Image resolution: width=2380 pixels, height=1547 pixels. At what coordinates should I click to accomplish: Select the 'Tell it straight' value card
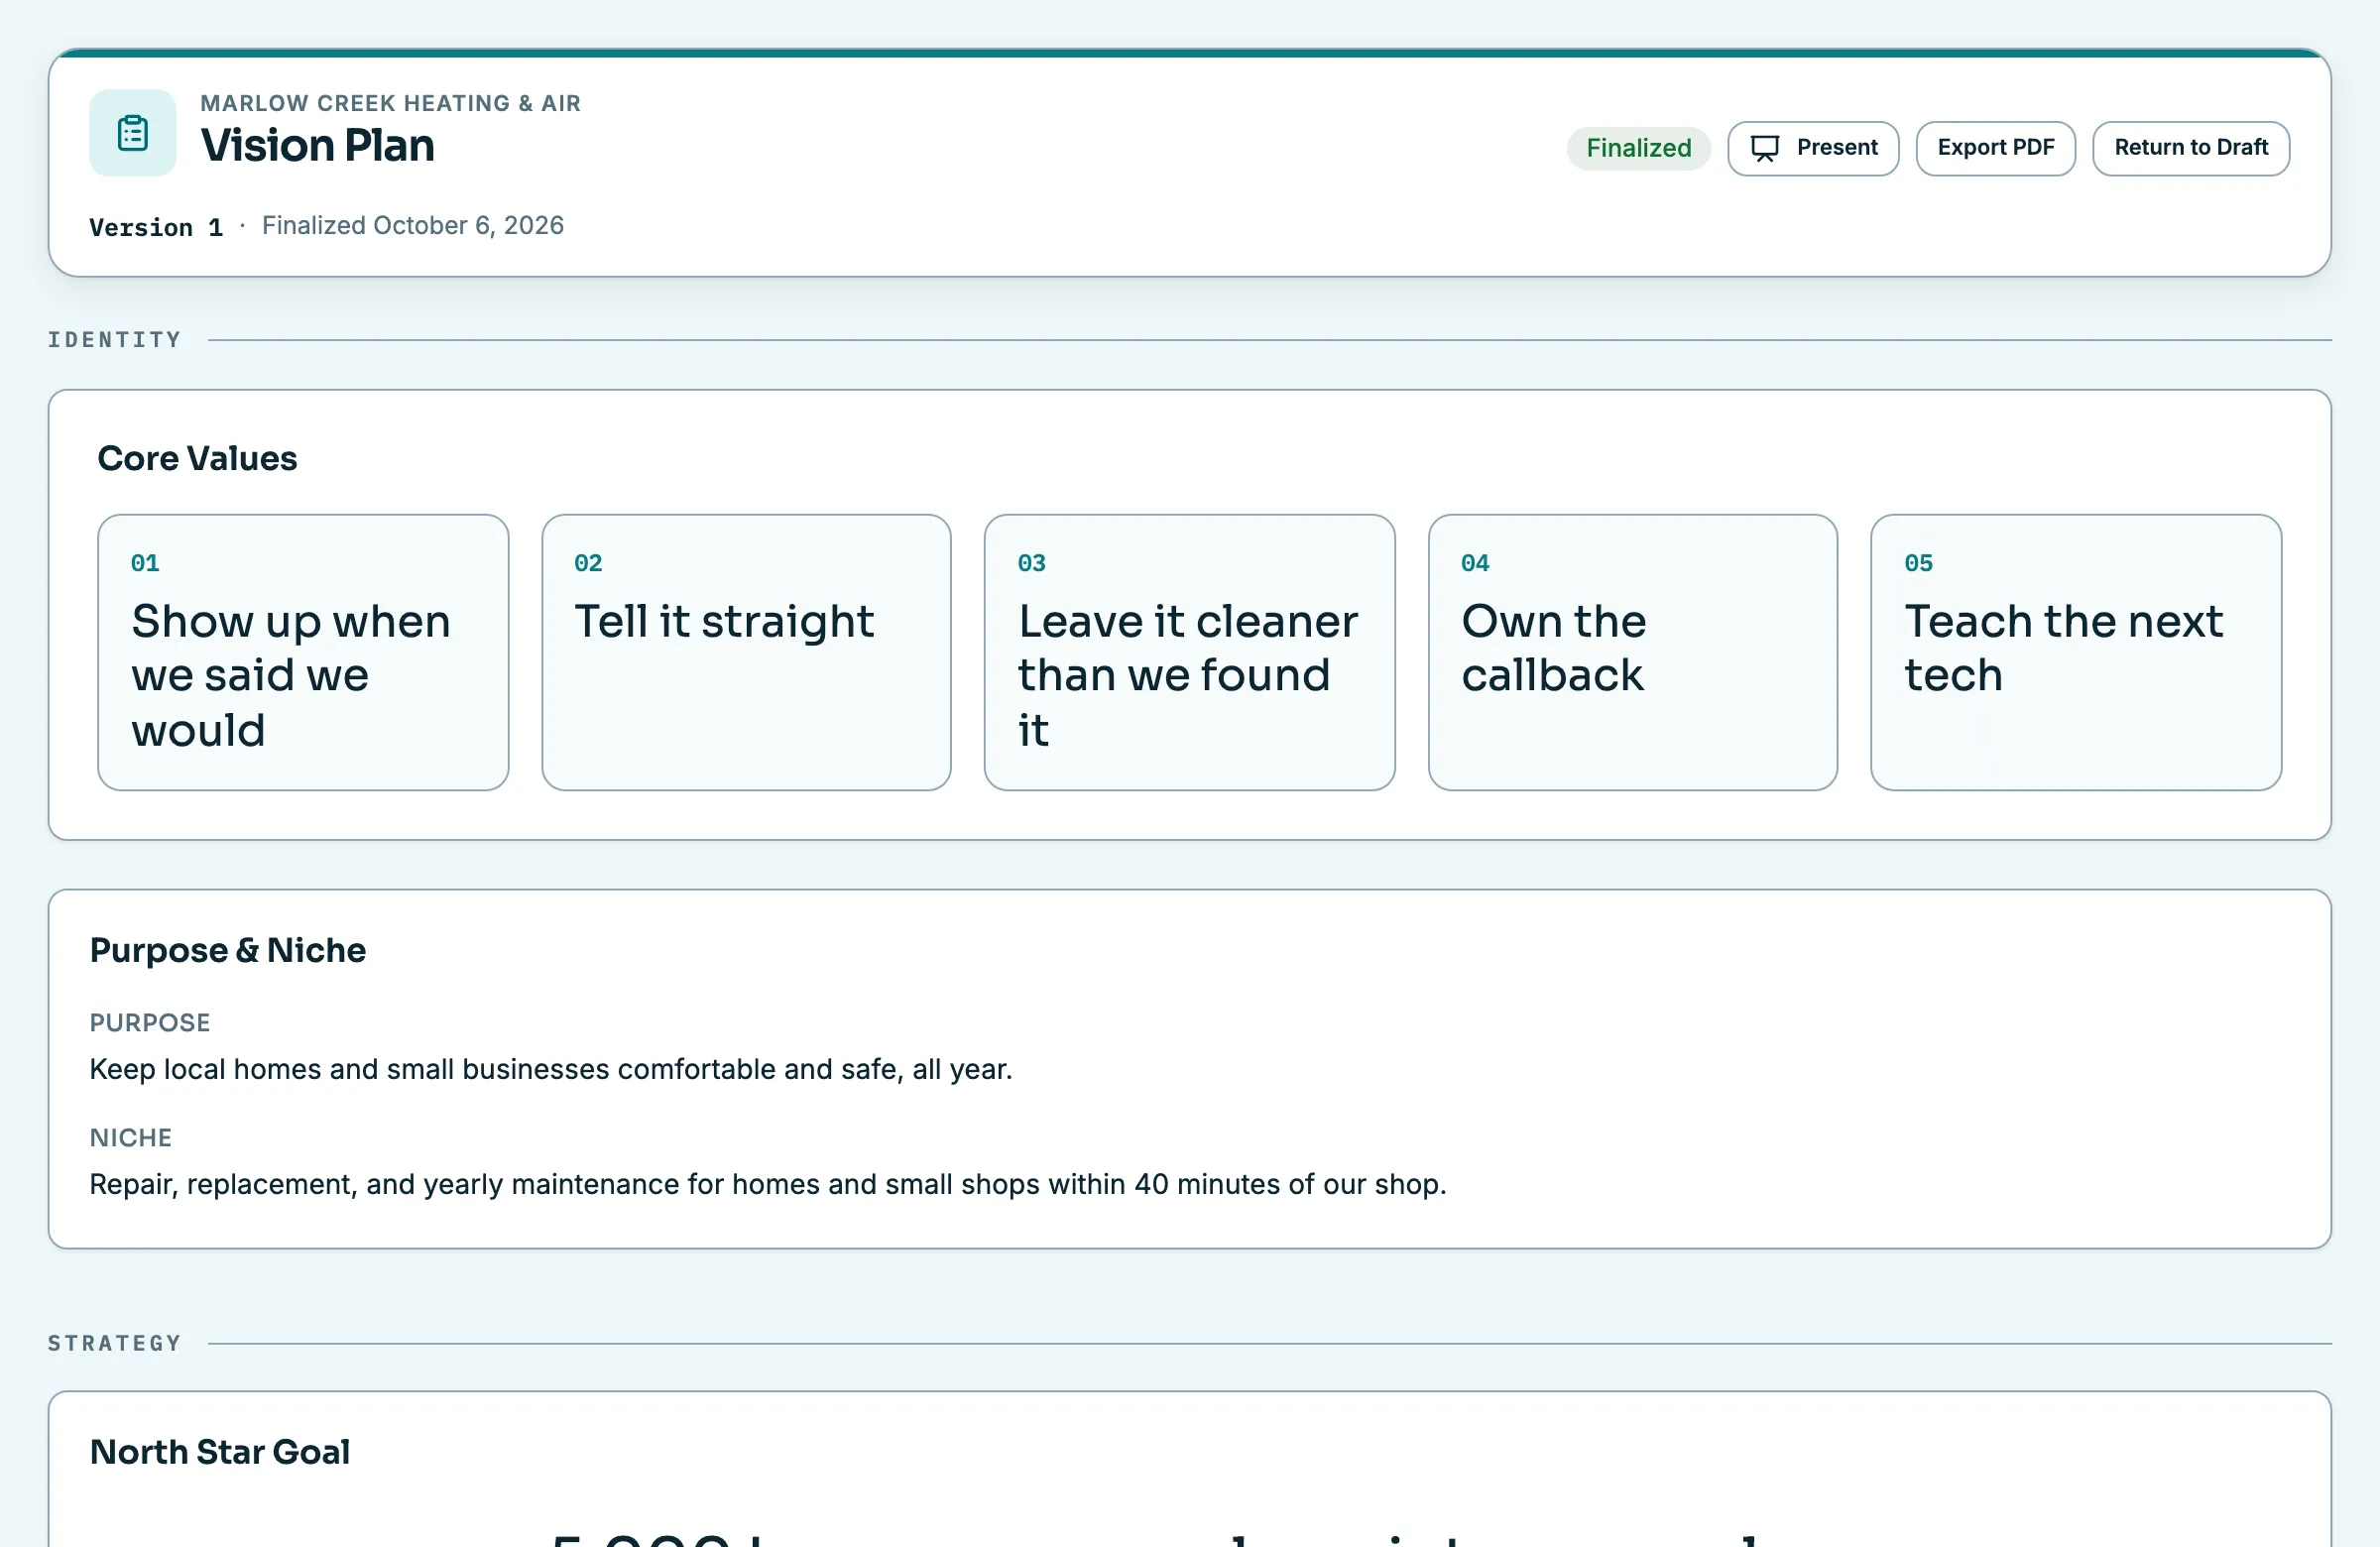point(746,652)
